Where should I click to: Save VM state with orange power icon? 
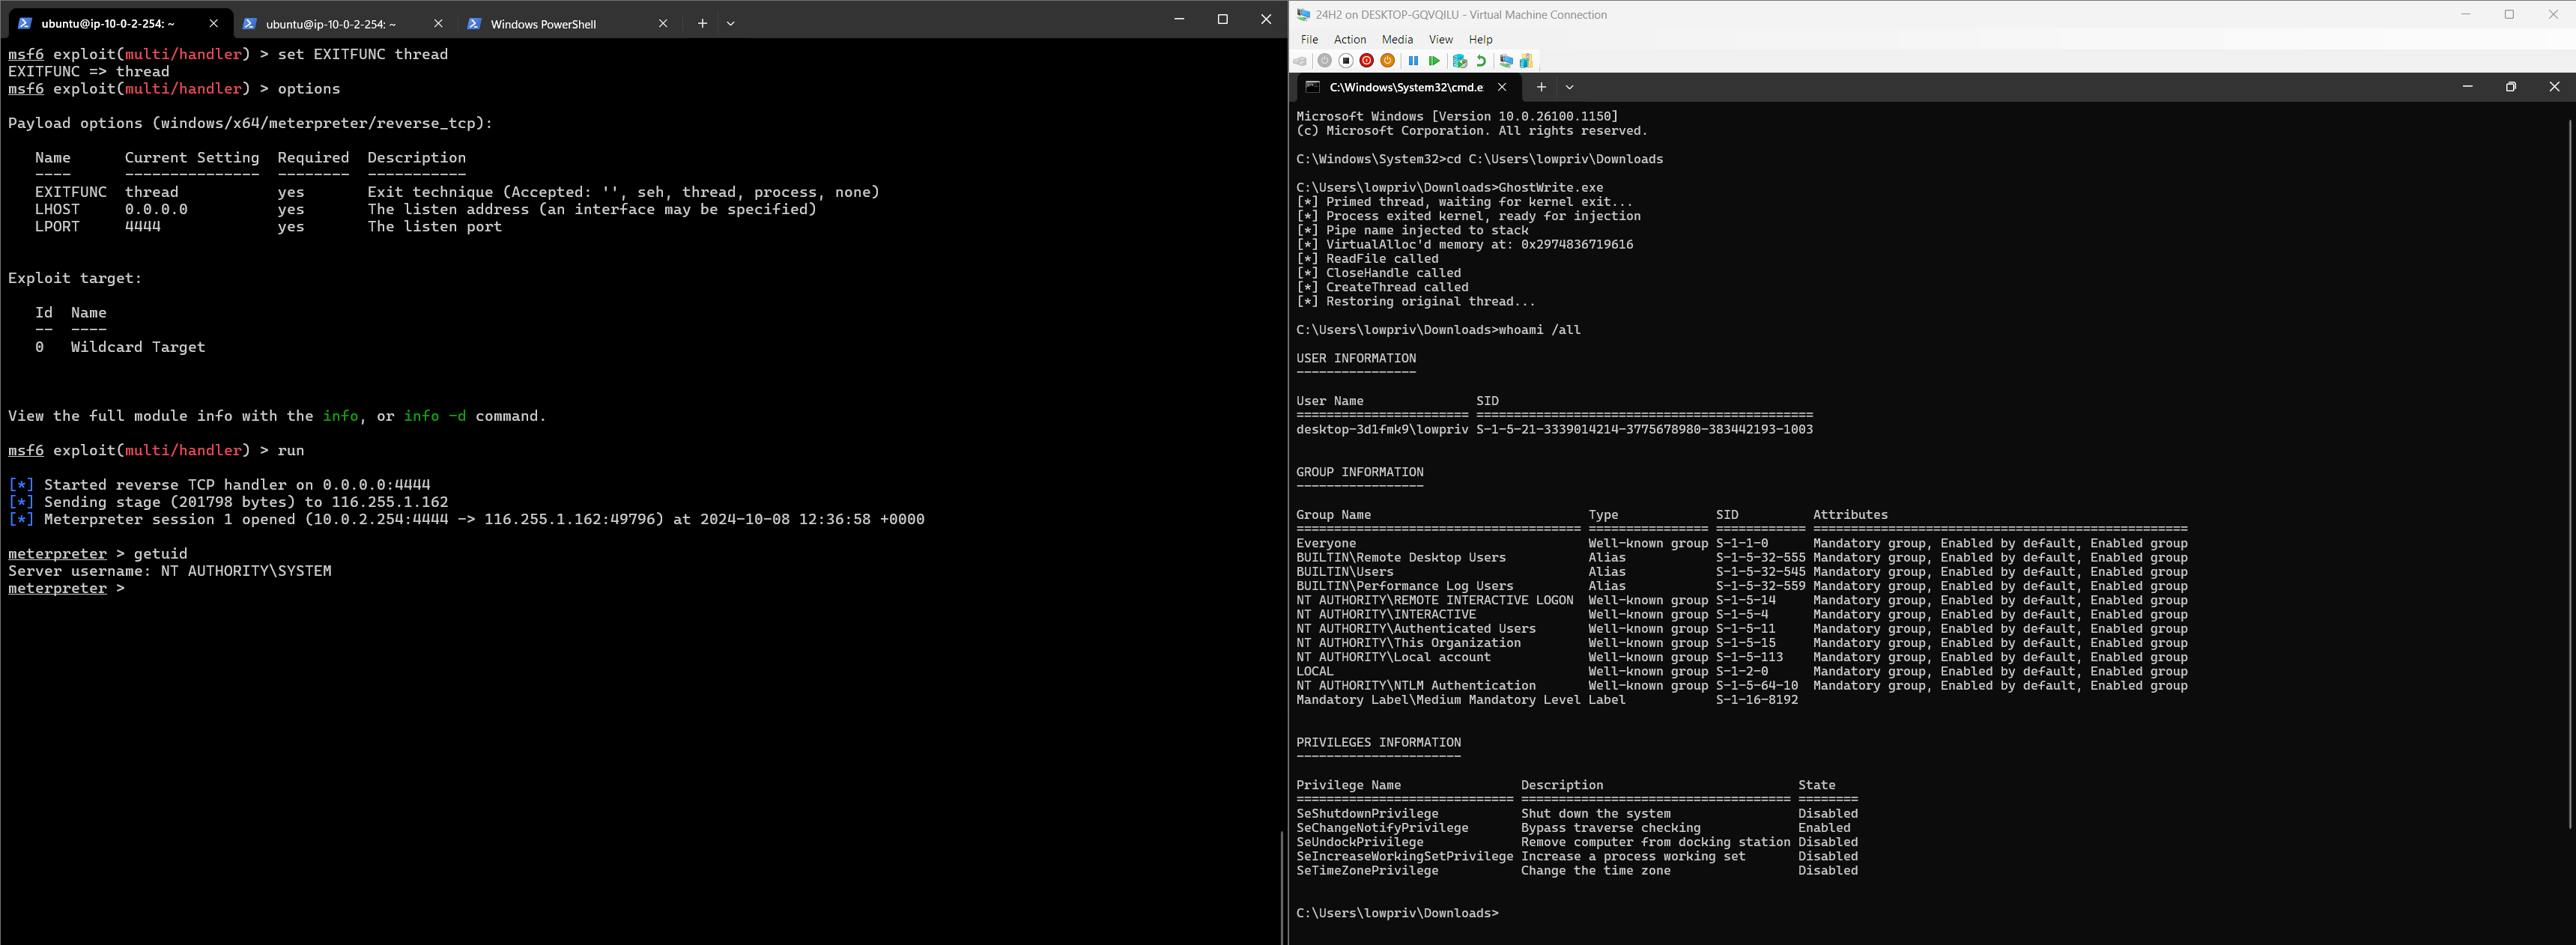(1387, 61)
